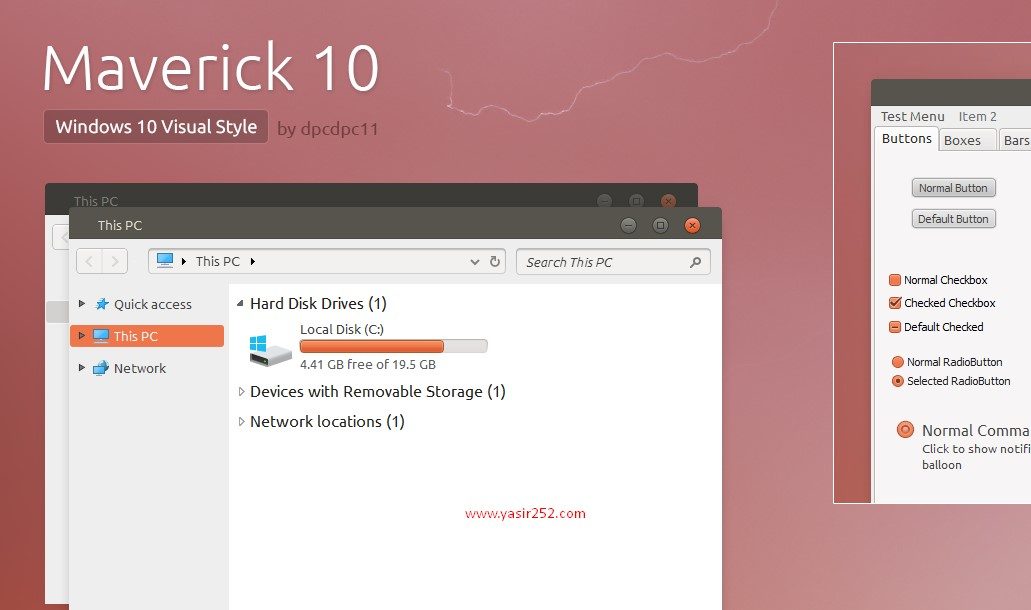Expand the Network tree node arrow
This screenshot has height=610, width=1031.
click(82, 367)
